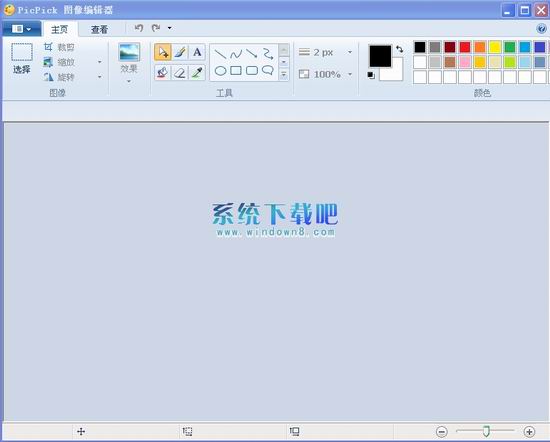Select the straight line shape

220,54
